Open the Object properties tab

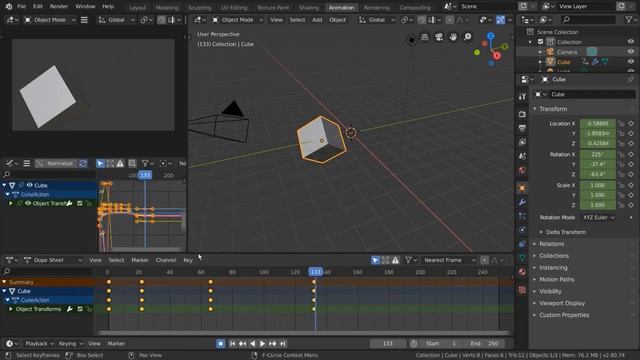click(x=522, y=188)
